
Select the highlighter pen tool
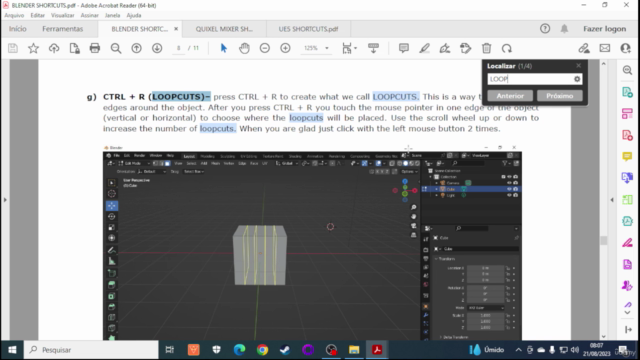click(424, 48)
